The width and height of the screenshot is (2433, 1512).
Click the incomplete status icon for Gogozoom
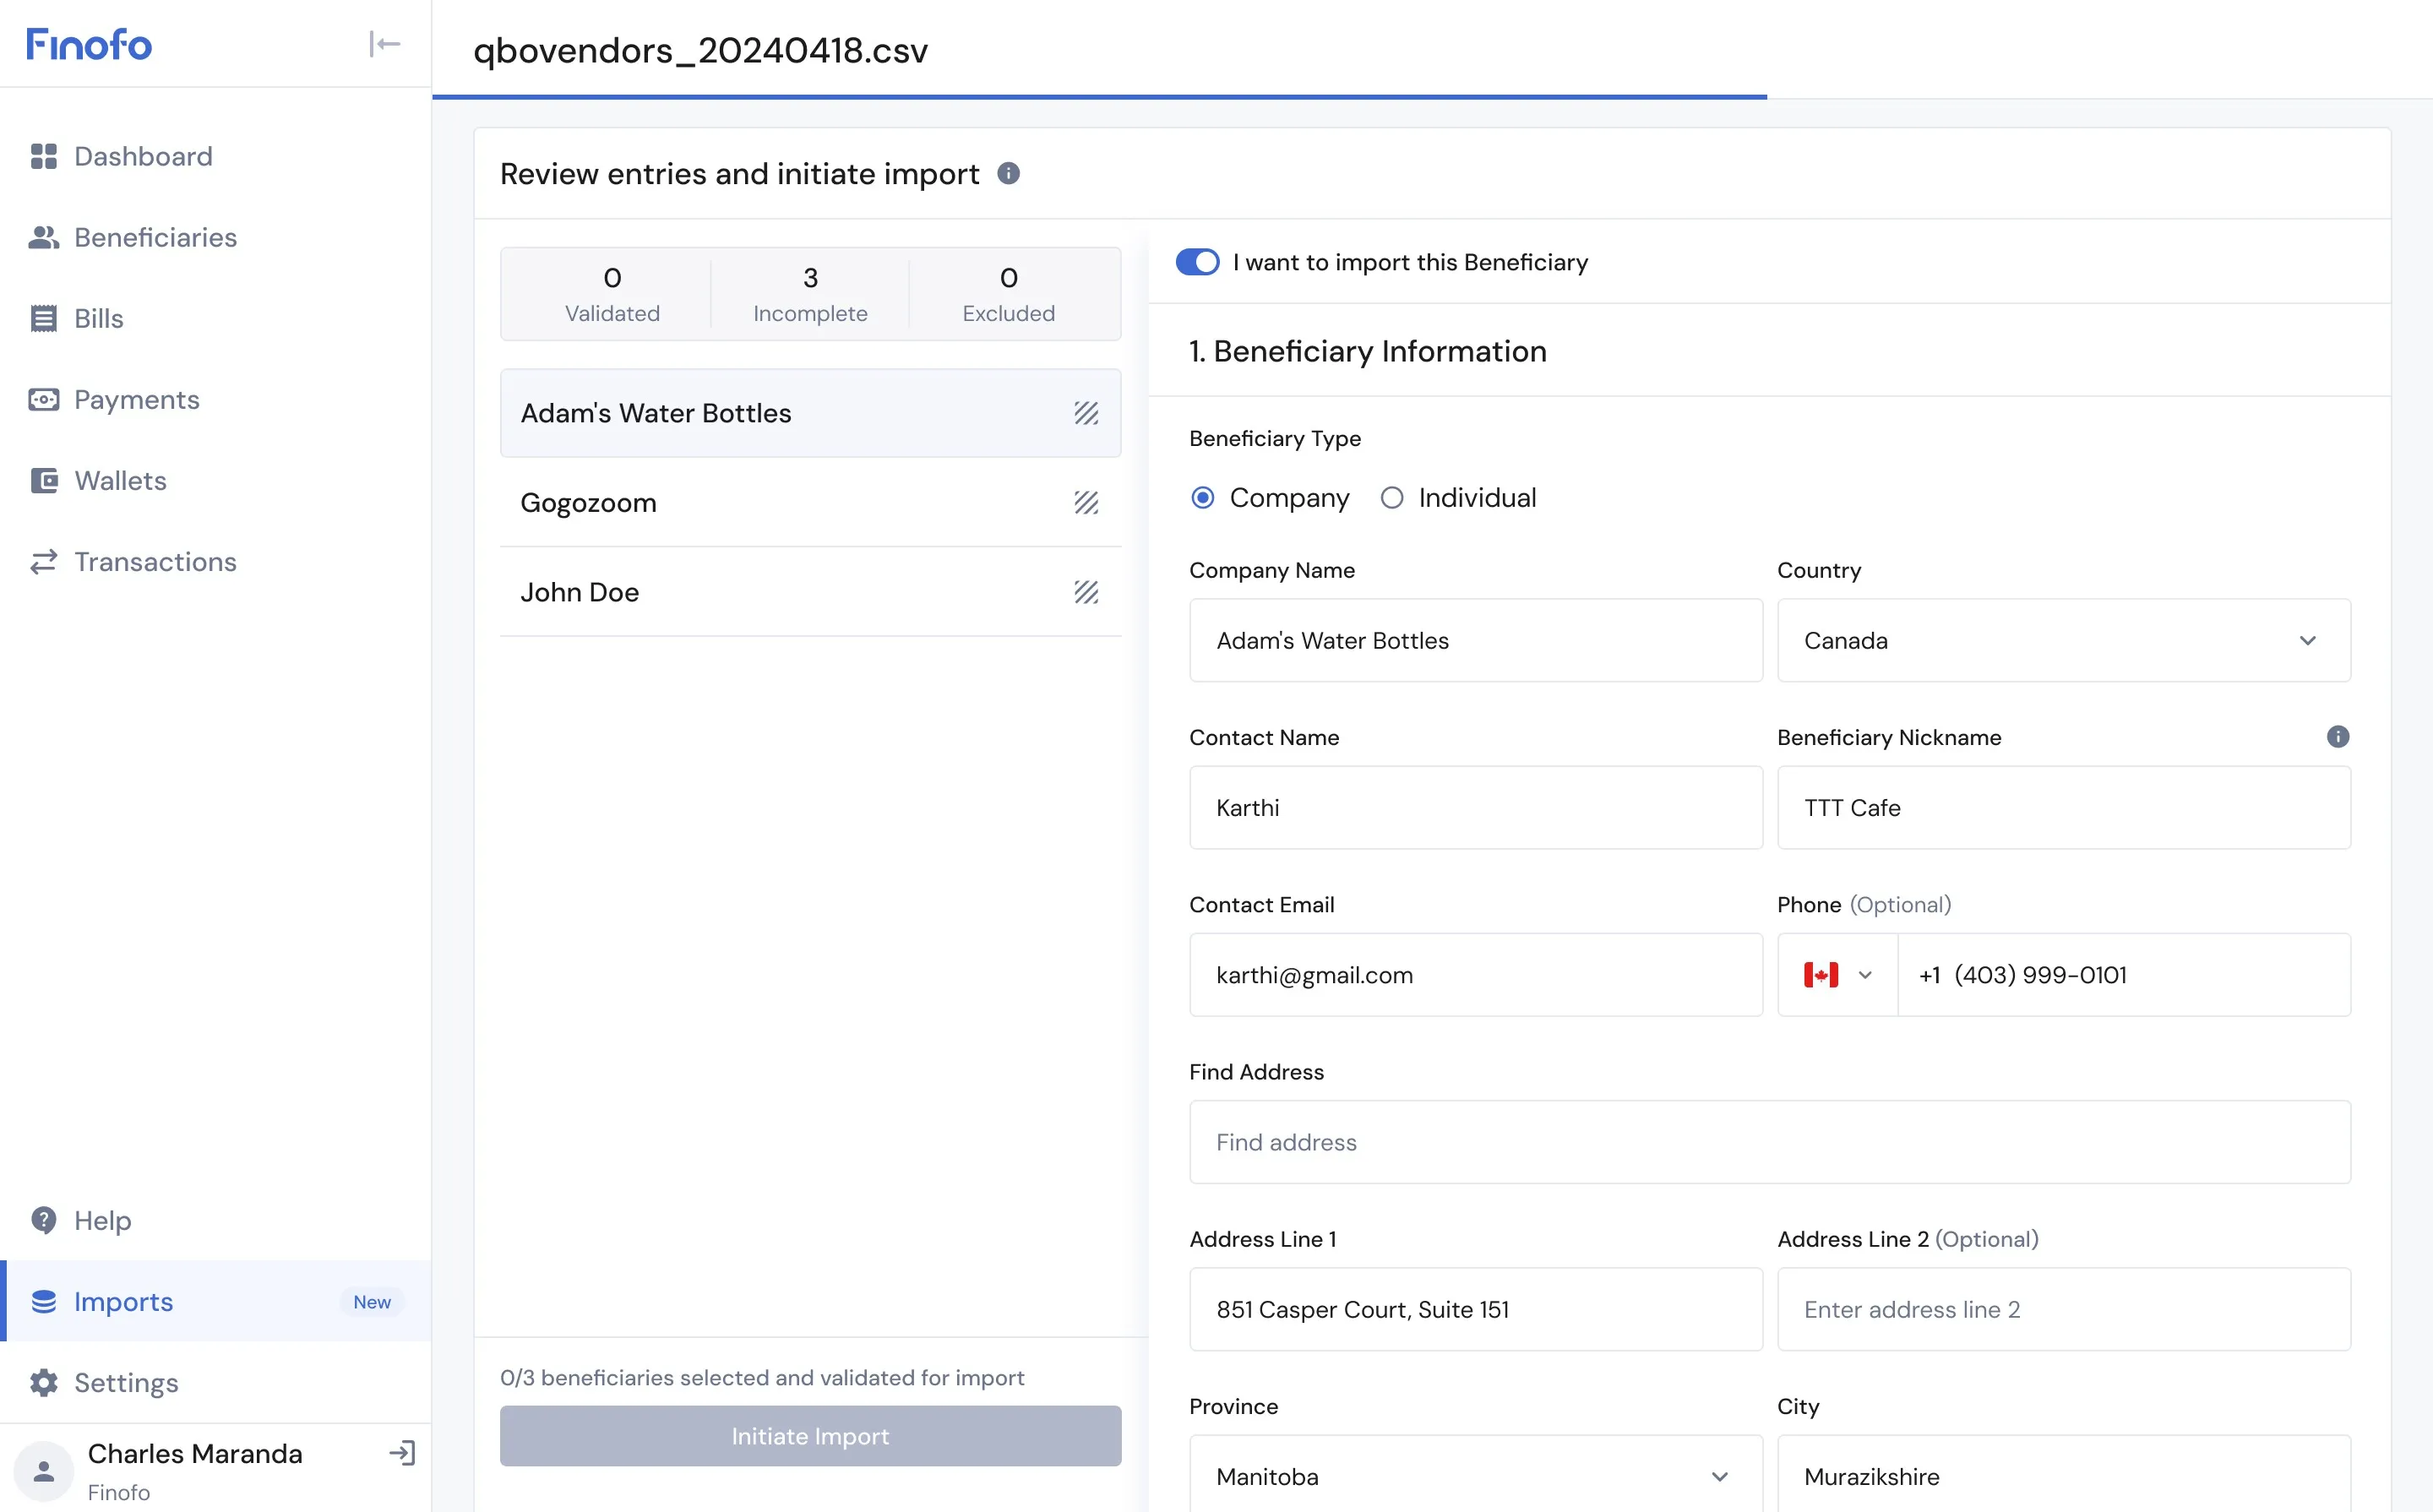coord(1086,502)
